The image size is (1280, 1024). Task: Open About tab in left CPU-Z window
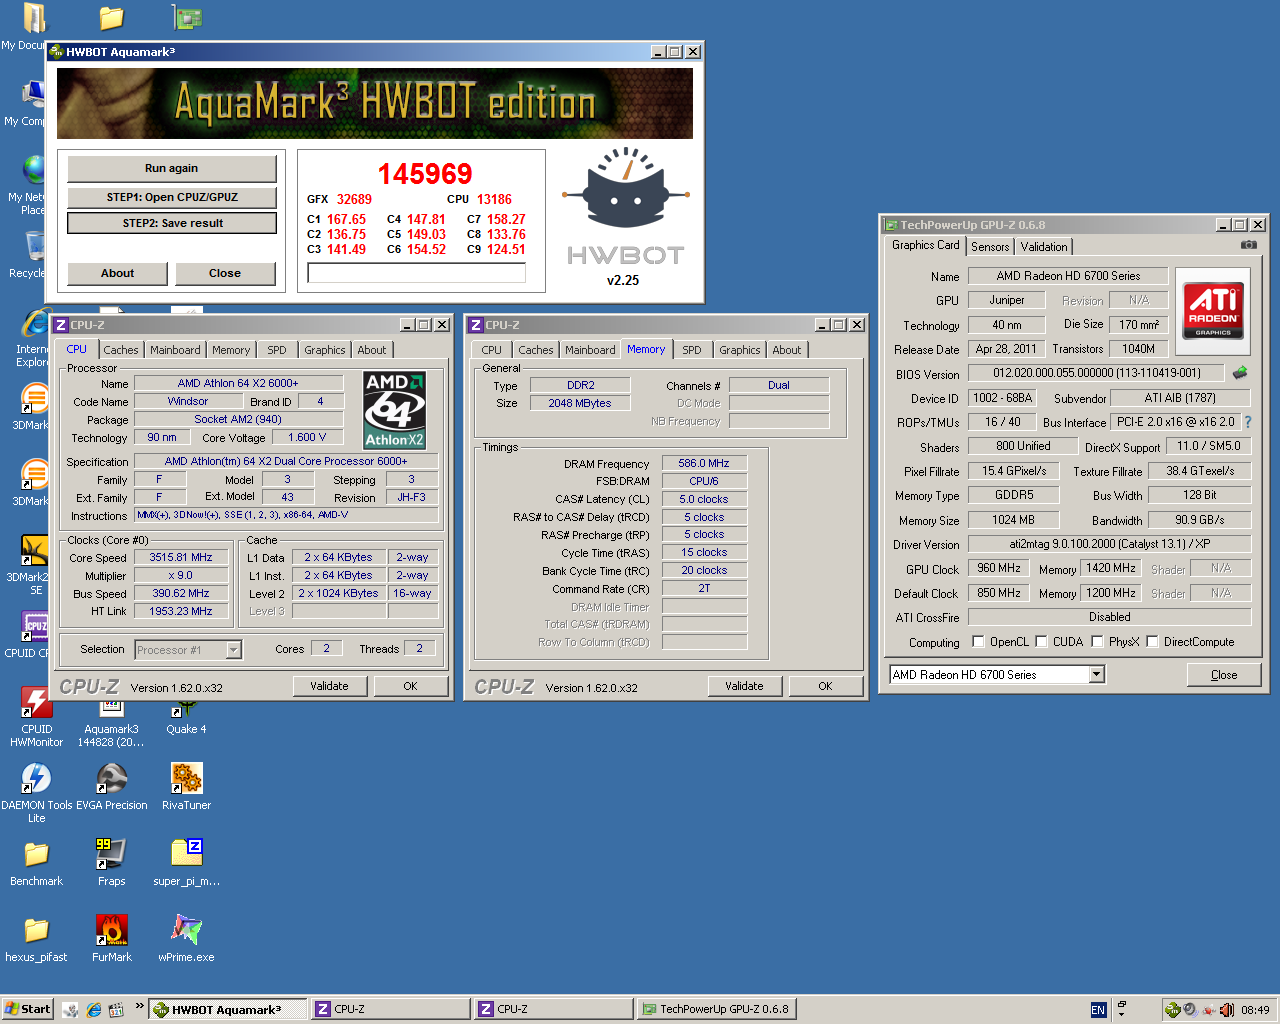pos(372,350)
